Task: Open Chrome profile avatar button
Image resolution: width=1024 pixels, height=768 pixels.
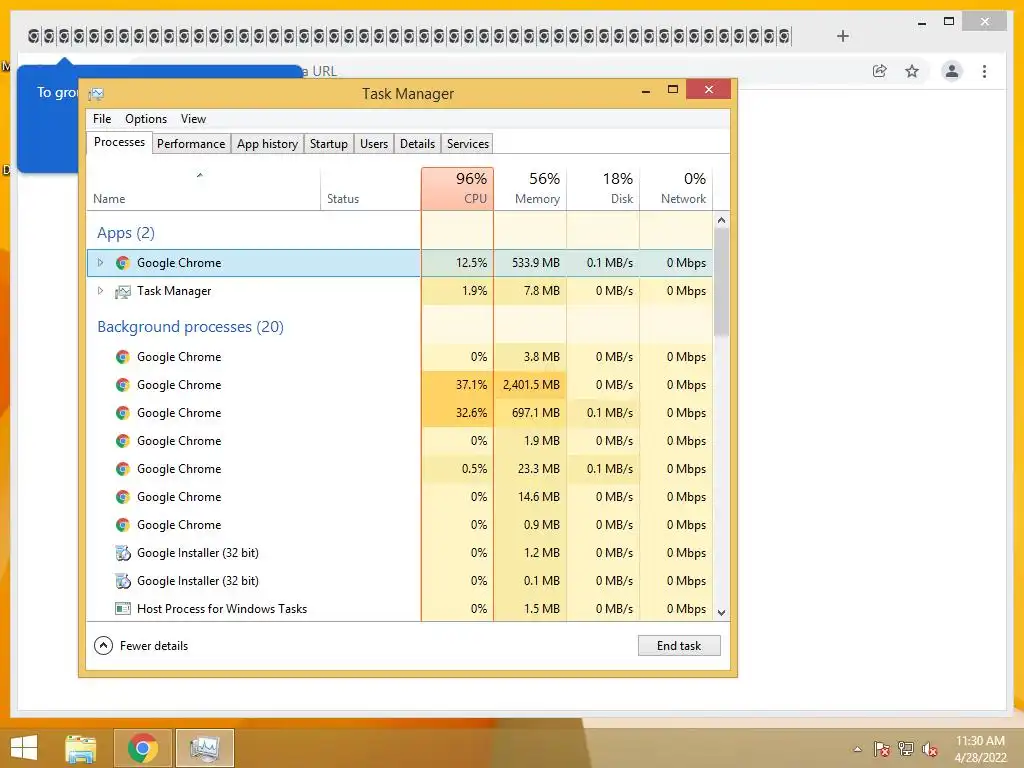Action: pos(952,71)
